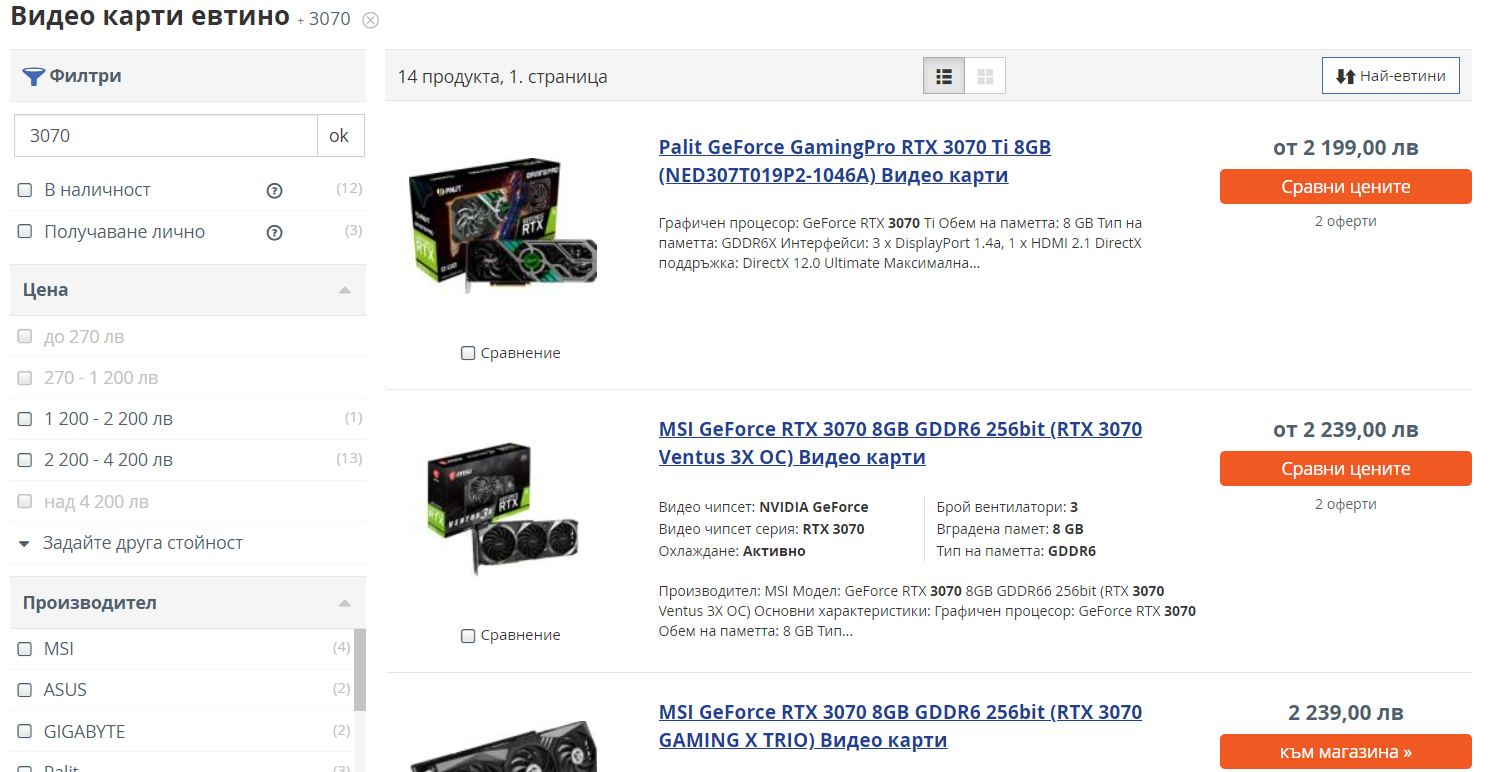Remove the 3070 search filter tag
The width and height of the screenshot is (1503, 772).
[x=371, y=20]
